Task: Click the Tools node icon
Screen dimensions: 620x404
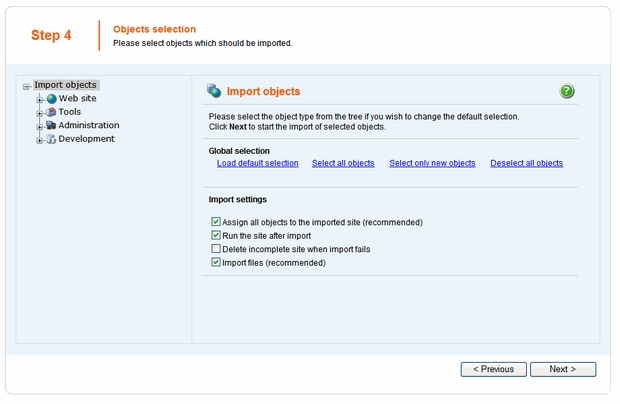Action: (51, 112)
